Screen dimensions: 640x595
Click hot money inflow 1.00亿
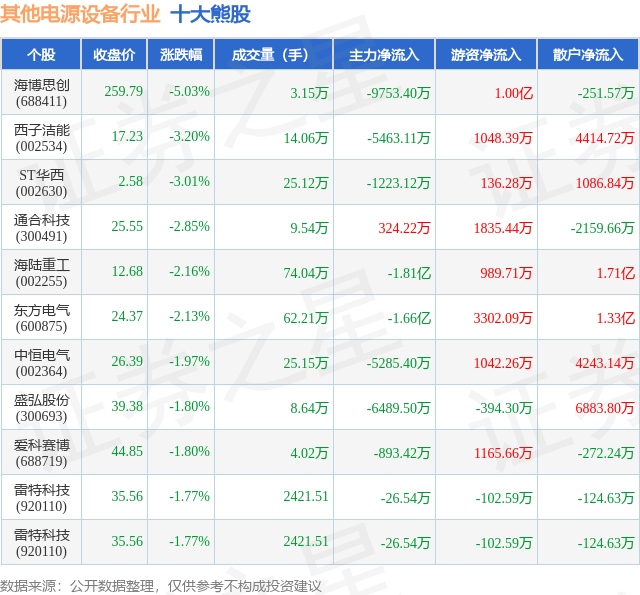click(x=514, y=93)
